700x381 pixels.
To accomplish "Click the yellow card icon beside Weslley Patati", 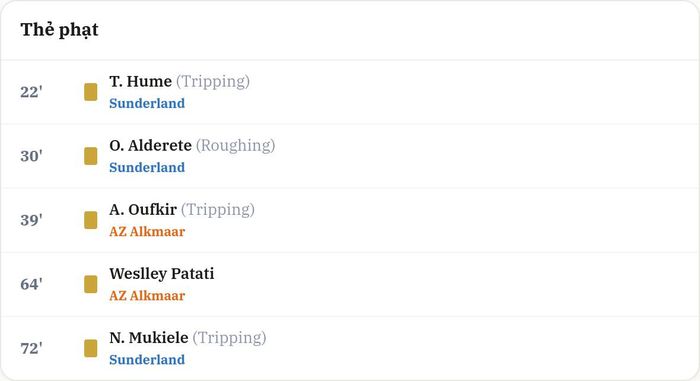I will pos(91,284).
